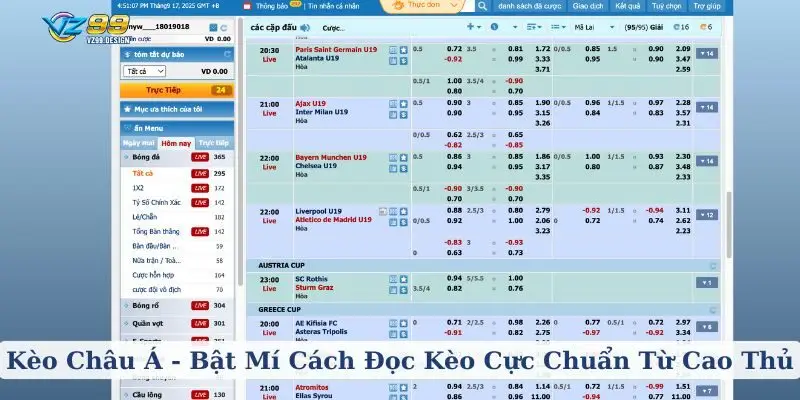Viewport: 800px width, 400px height.
Task: Select Cược hỗn hợp in sidebar
Action: [153, 275]
